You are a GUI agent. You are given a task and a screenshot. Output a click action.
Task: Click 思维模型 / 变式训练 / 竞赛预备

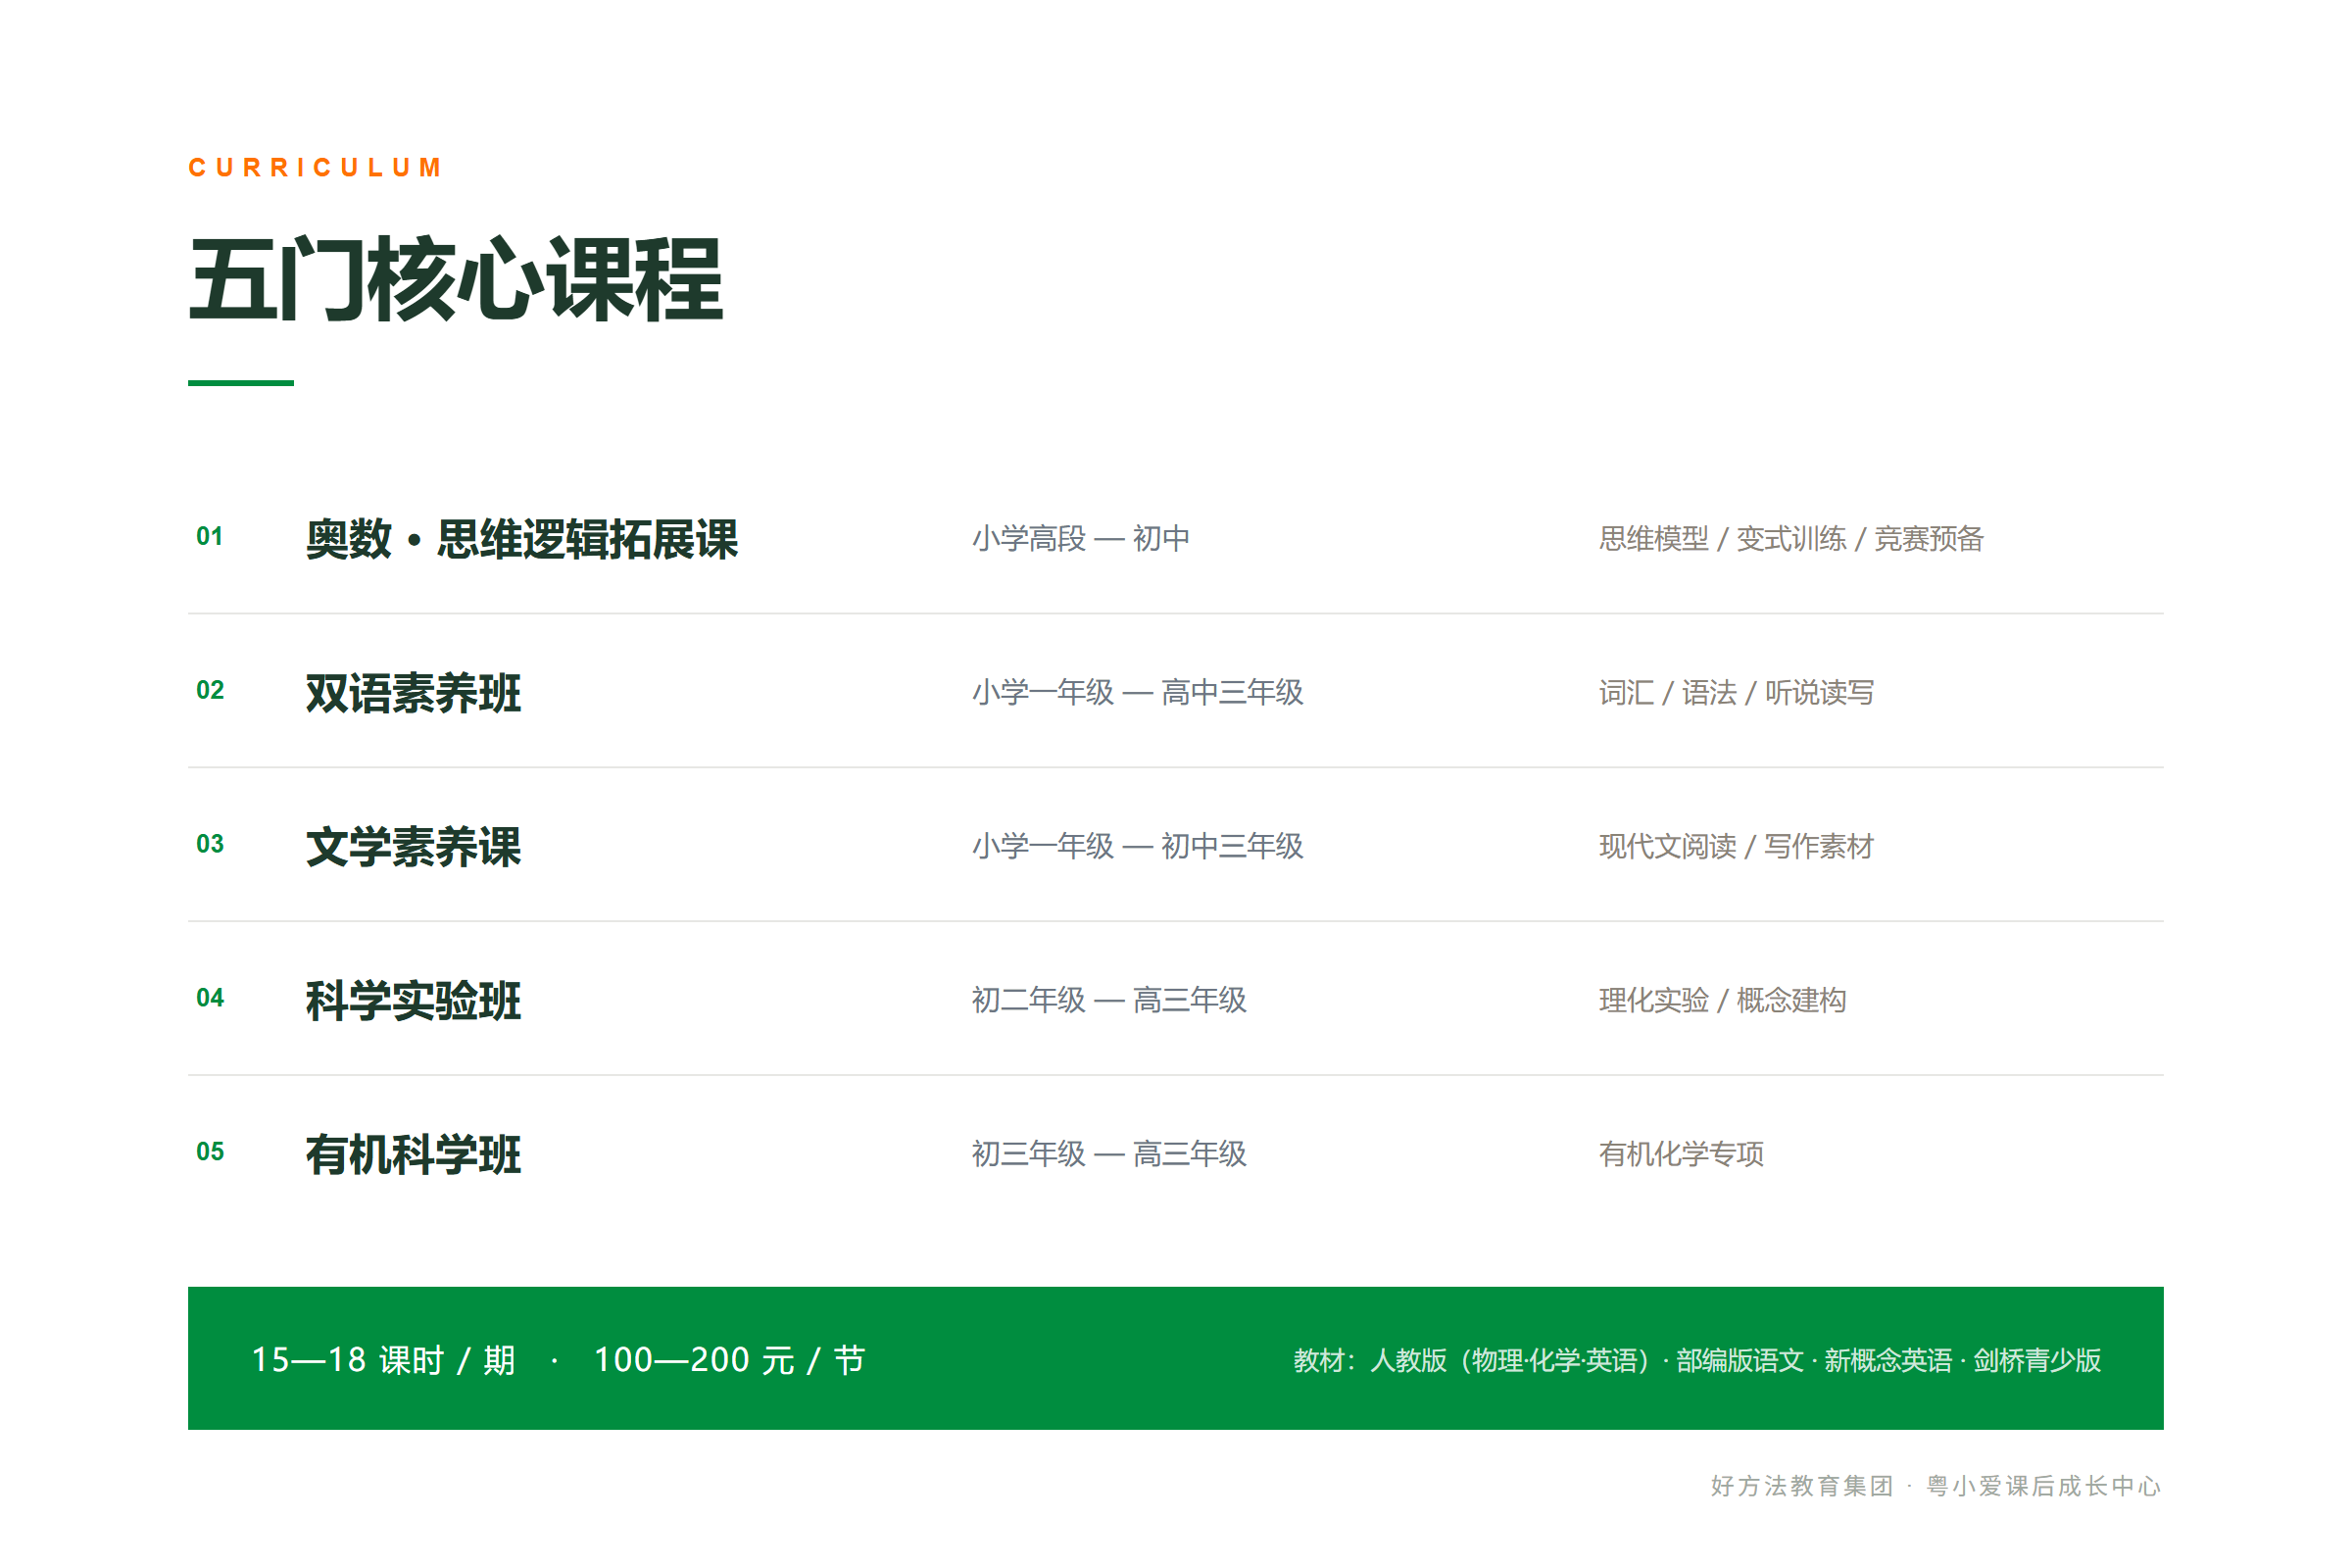point(1791,539)
